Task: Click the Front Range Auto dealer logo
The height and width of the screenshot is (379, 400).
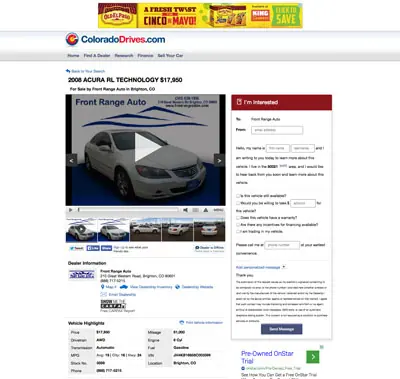Action: click(82, 274)
